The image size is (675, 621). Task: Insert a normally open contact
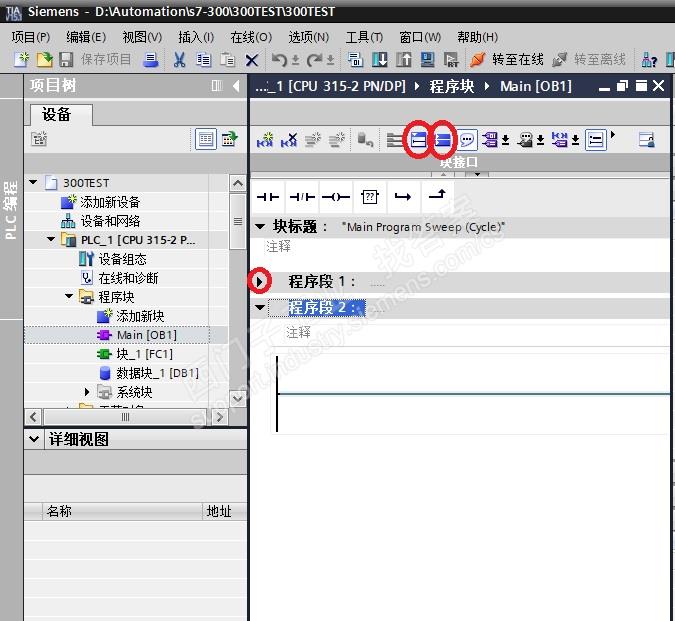point(268,197)
